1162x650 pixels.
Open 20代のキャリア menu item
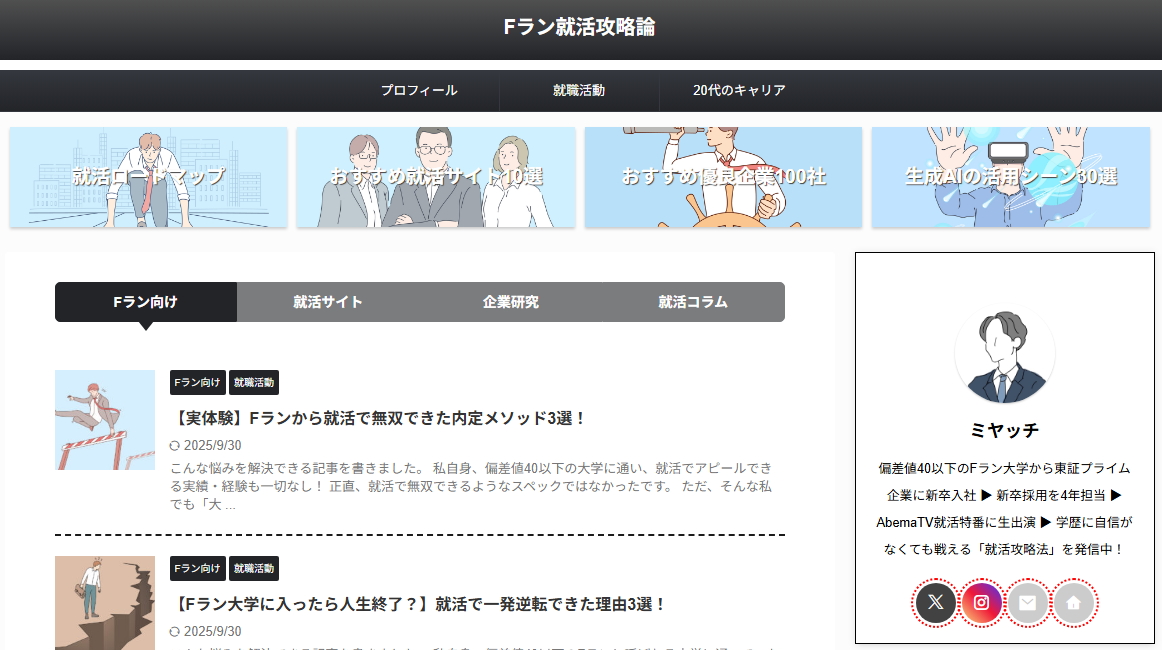(x=739, y=91)
